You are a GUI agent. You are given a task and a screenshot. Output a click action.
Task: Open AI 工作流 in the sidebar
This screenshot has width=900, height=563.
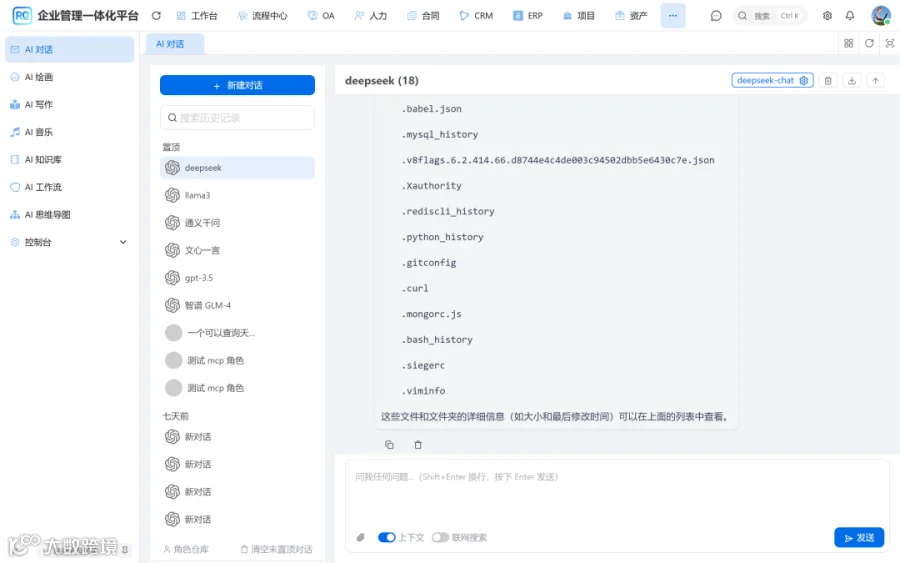click(69, 187)
